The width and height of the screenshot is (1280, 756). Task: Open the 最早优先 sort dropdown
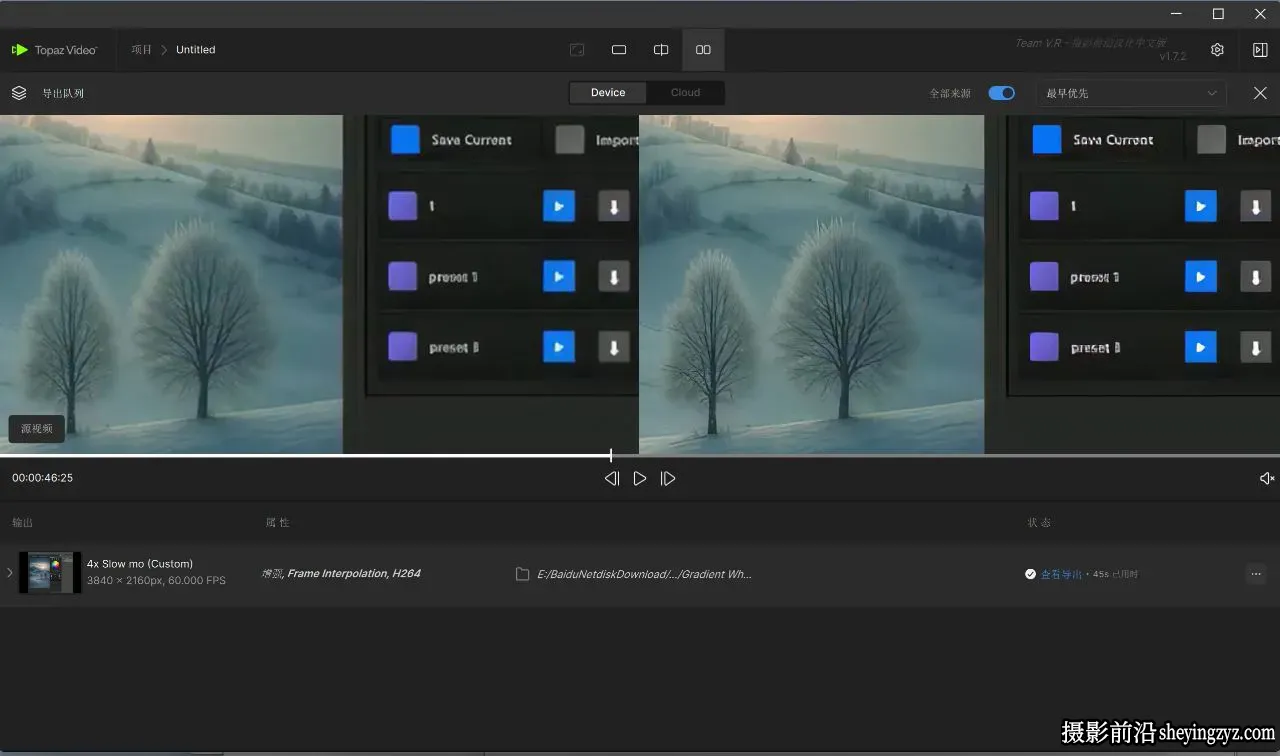point(1131,93)
